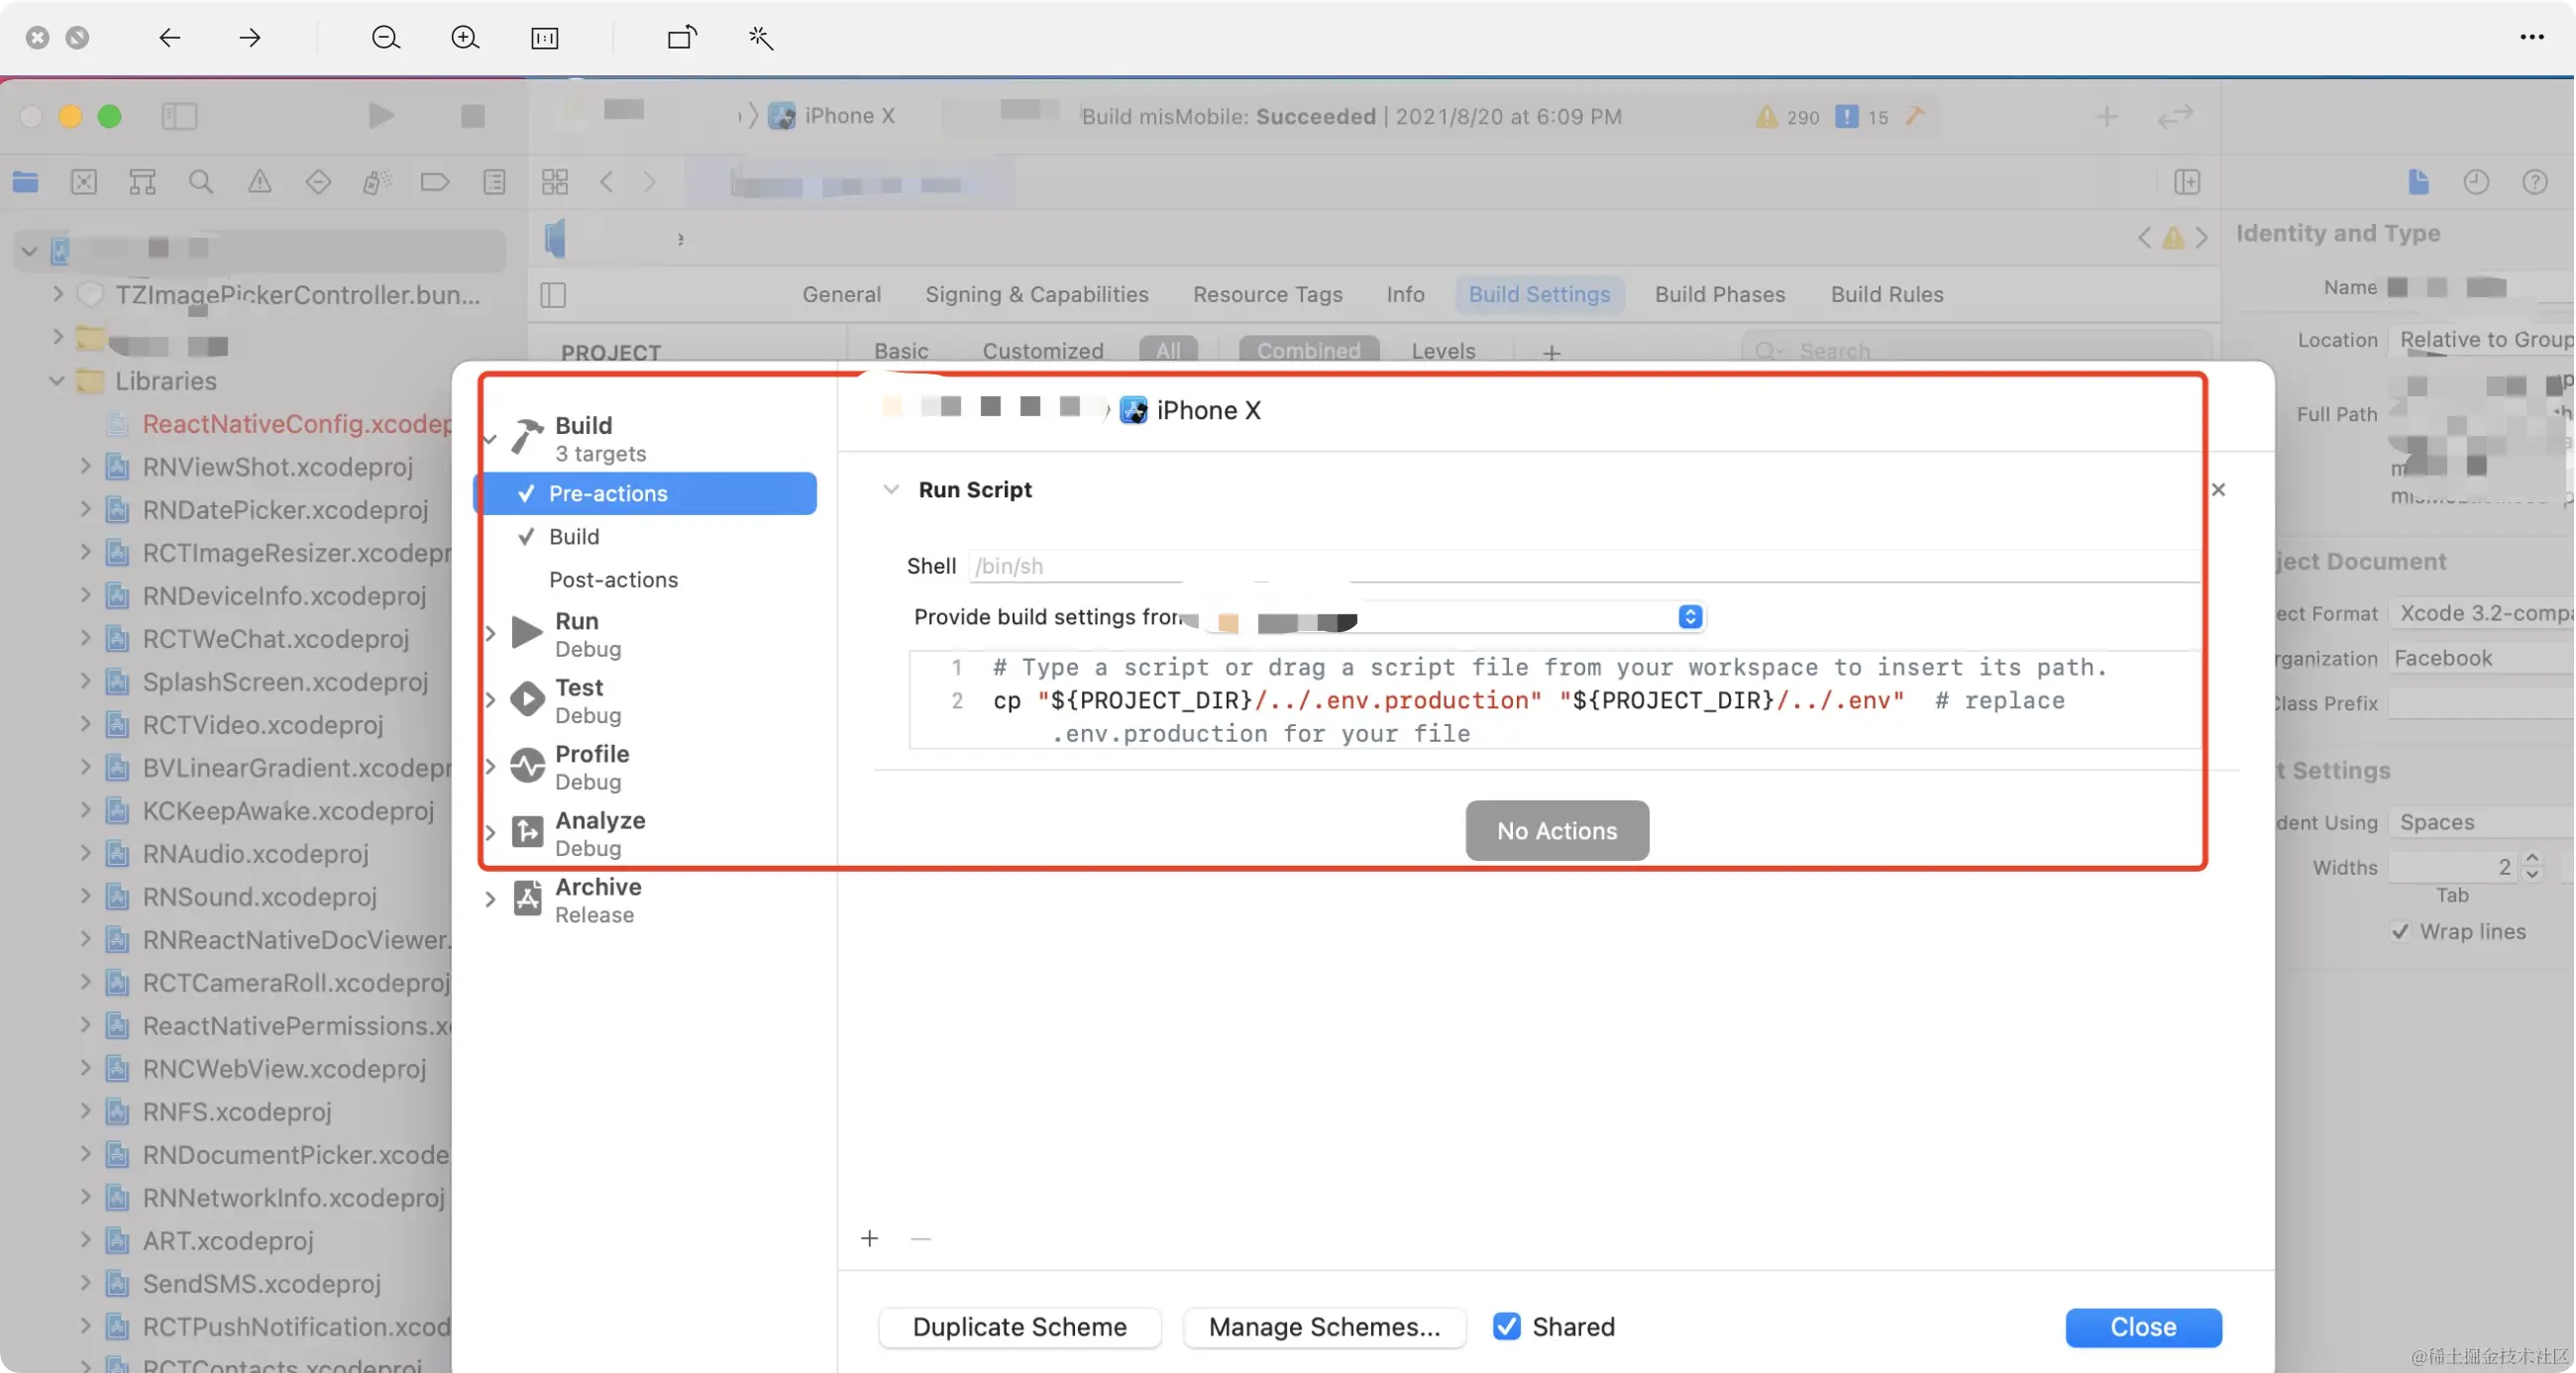The width and height of the screenshot is (2576, 1373).
Task: Open the Provide build settings from dropdown
Action: 1689,617
